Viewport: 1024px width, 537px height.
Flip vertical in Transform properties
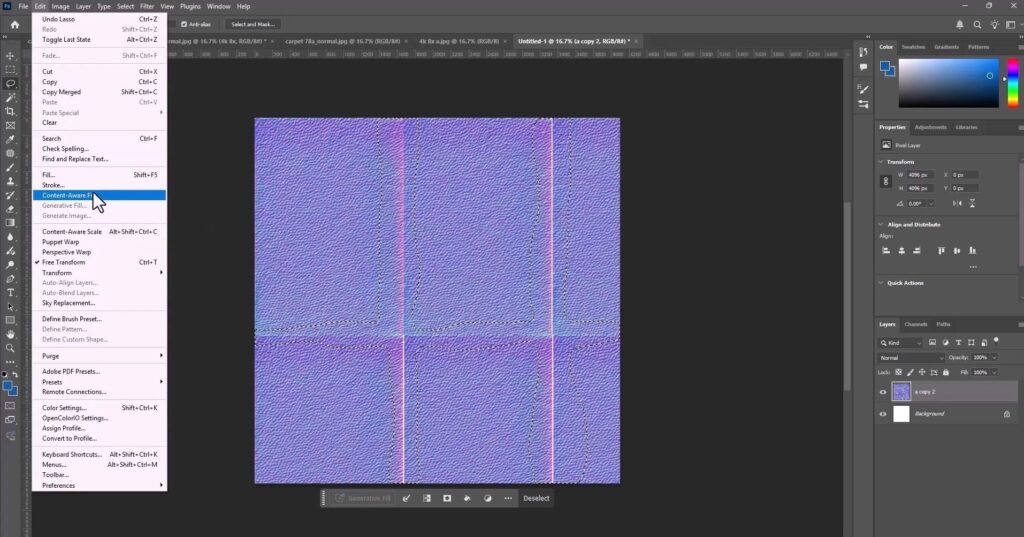pos(972,203)
